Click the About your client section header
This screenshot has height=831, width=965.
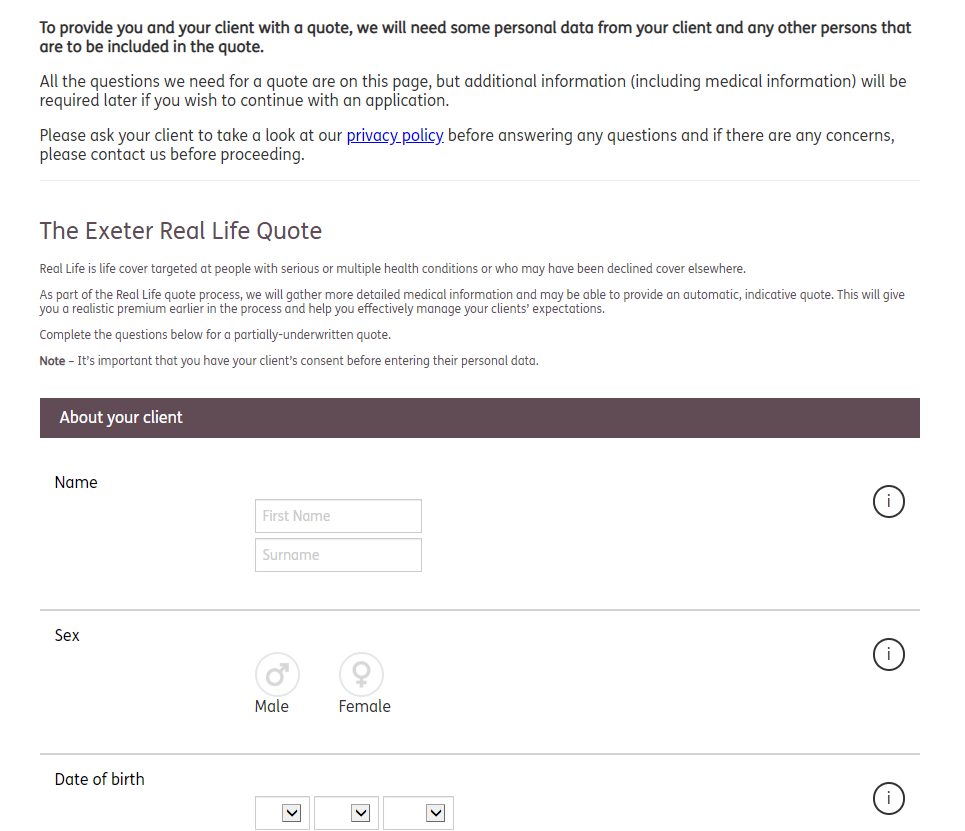click(x=121, y=417)
